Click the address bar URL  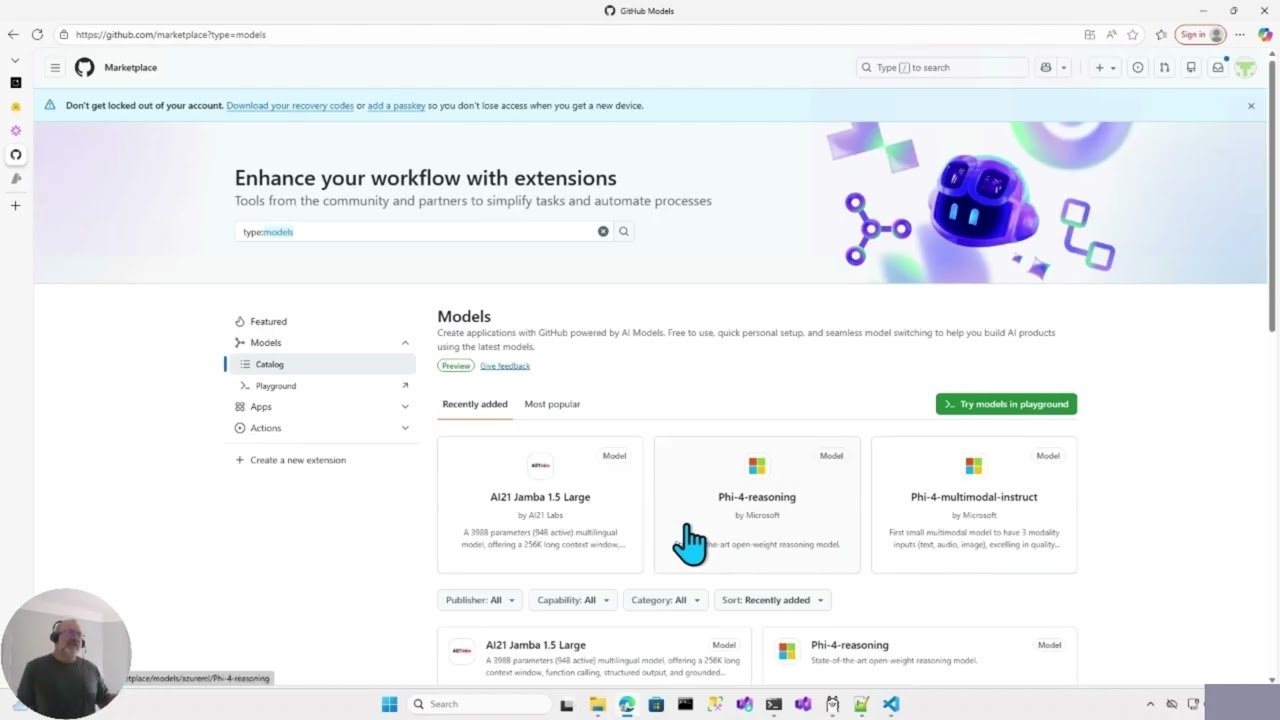171,34
